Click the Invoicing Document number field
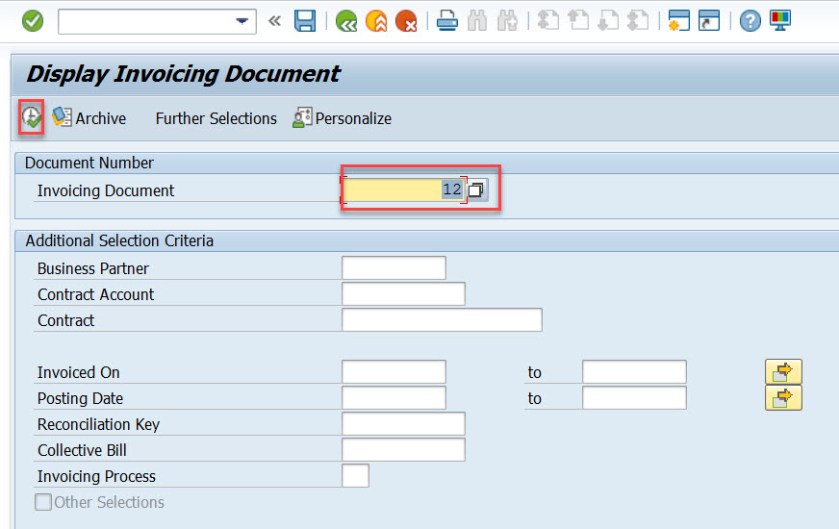Viewport: 839px width, 529px height. coord(404,189)
